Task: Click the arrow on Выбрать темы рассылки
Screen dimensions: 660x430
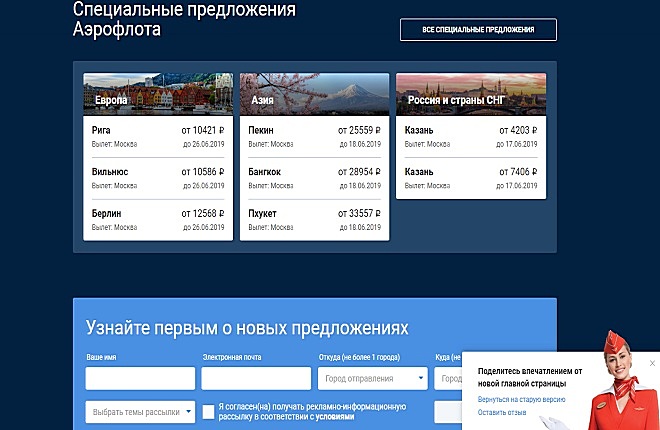Action: (x=188, y=411)
